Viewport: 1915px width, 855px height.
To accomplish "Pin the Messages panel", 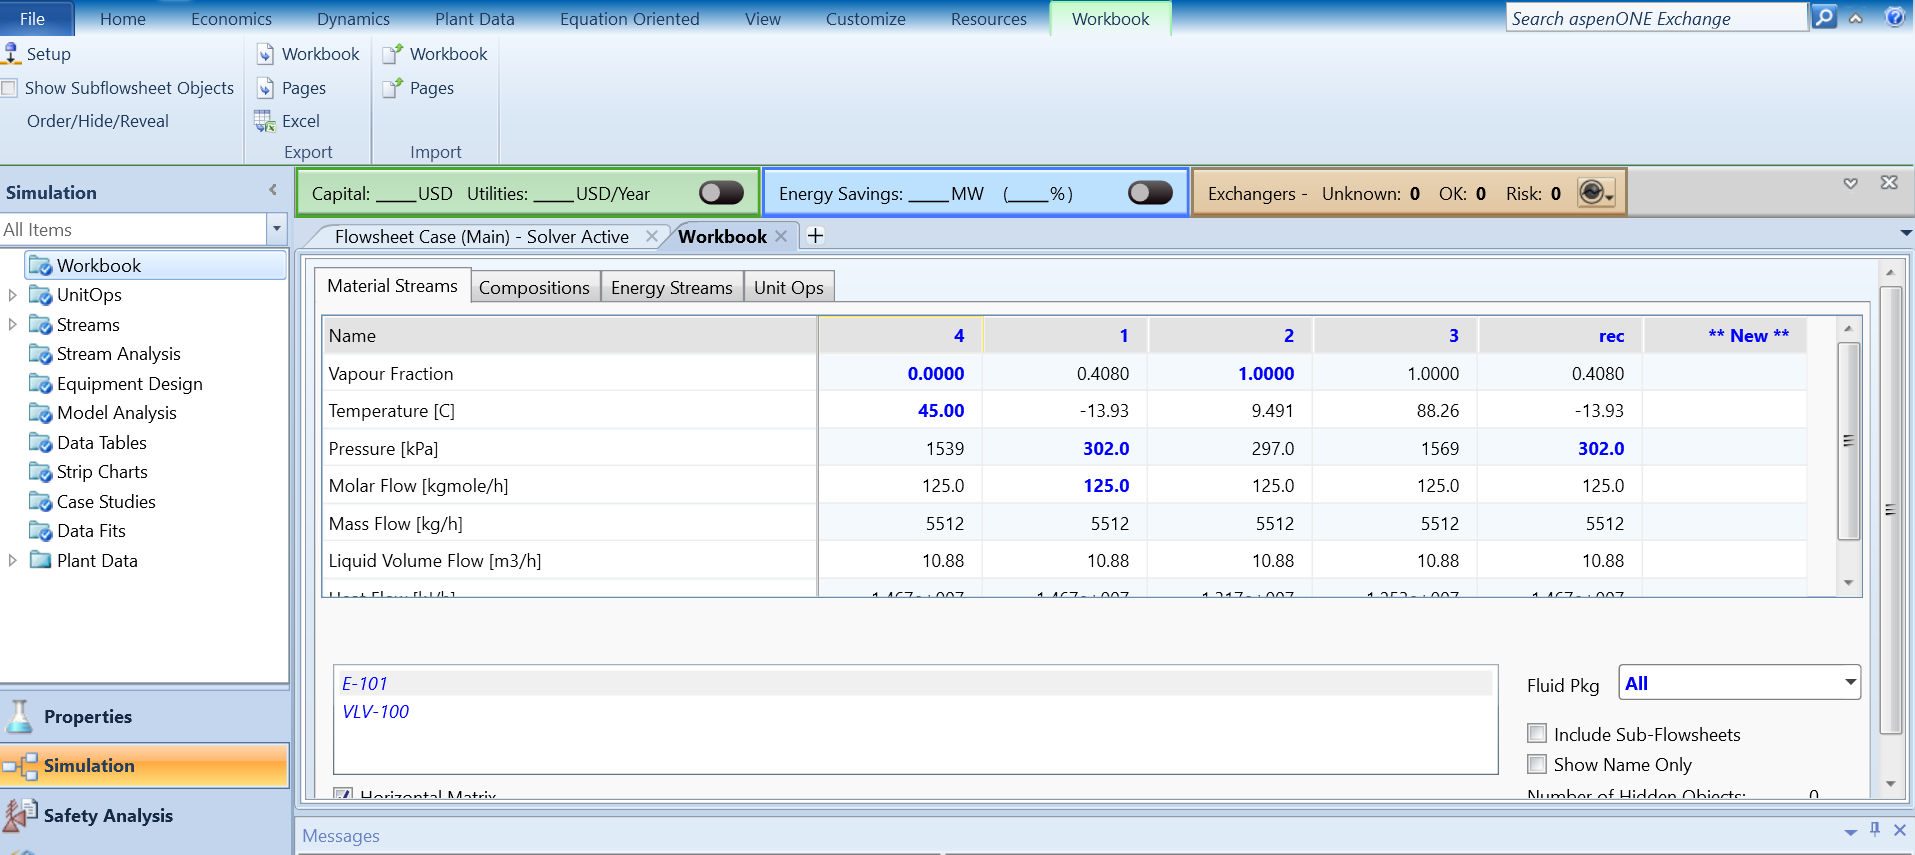I will pyautogui.click(x=1875, y=829).
